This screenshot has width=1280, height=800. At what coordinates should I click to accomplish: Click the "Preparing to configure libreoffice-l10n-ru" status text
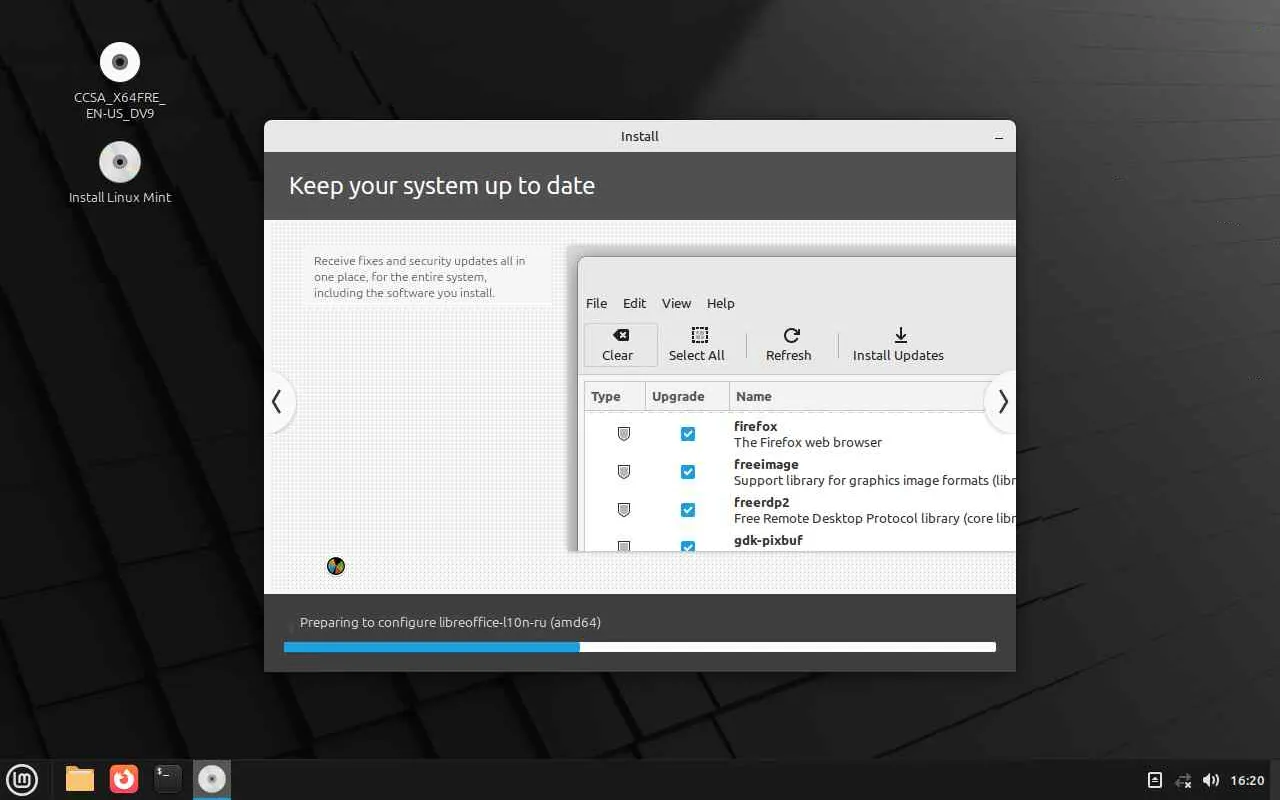(x=450, y=622)
